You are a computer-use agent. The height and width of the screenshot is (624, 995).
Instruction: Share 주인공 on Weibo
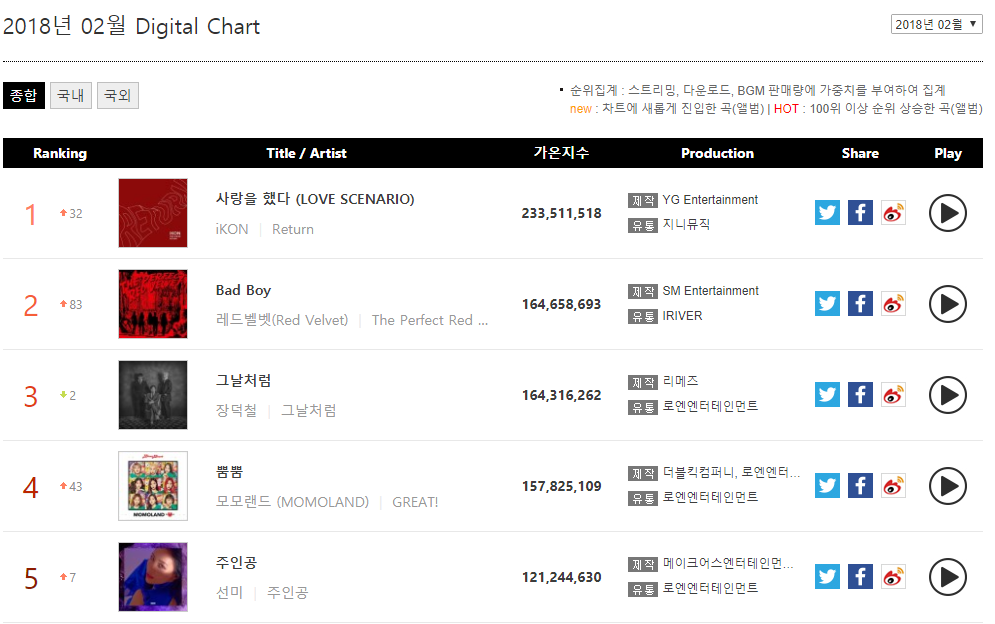(893, 577)
